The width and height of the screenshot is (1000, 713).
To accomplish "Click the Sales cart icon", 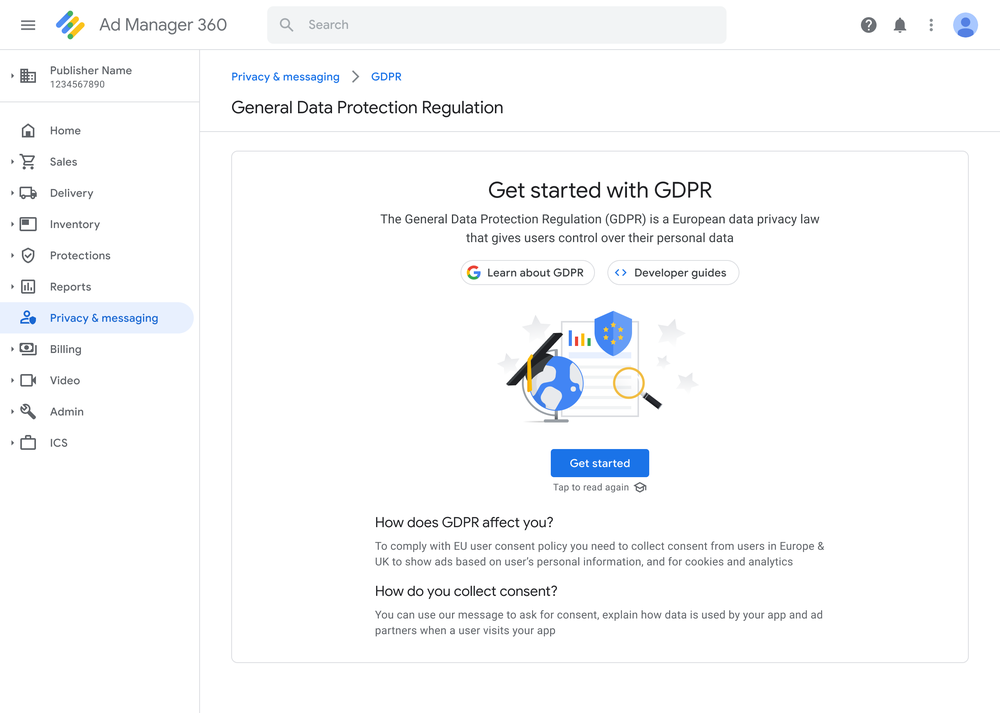I will (30, 161).
